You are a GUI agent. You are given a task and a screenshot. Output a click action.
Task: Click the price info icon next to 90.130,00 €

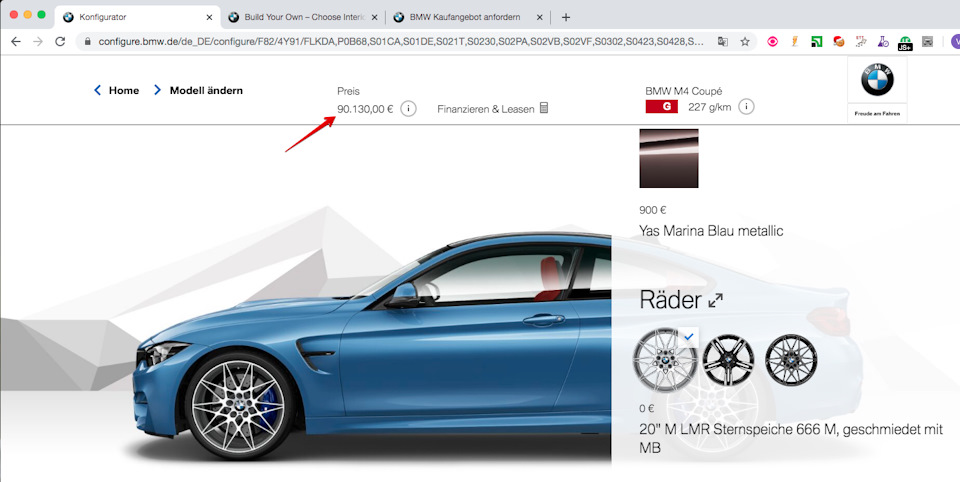point(408,109)
